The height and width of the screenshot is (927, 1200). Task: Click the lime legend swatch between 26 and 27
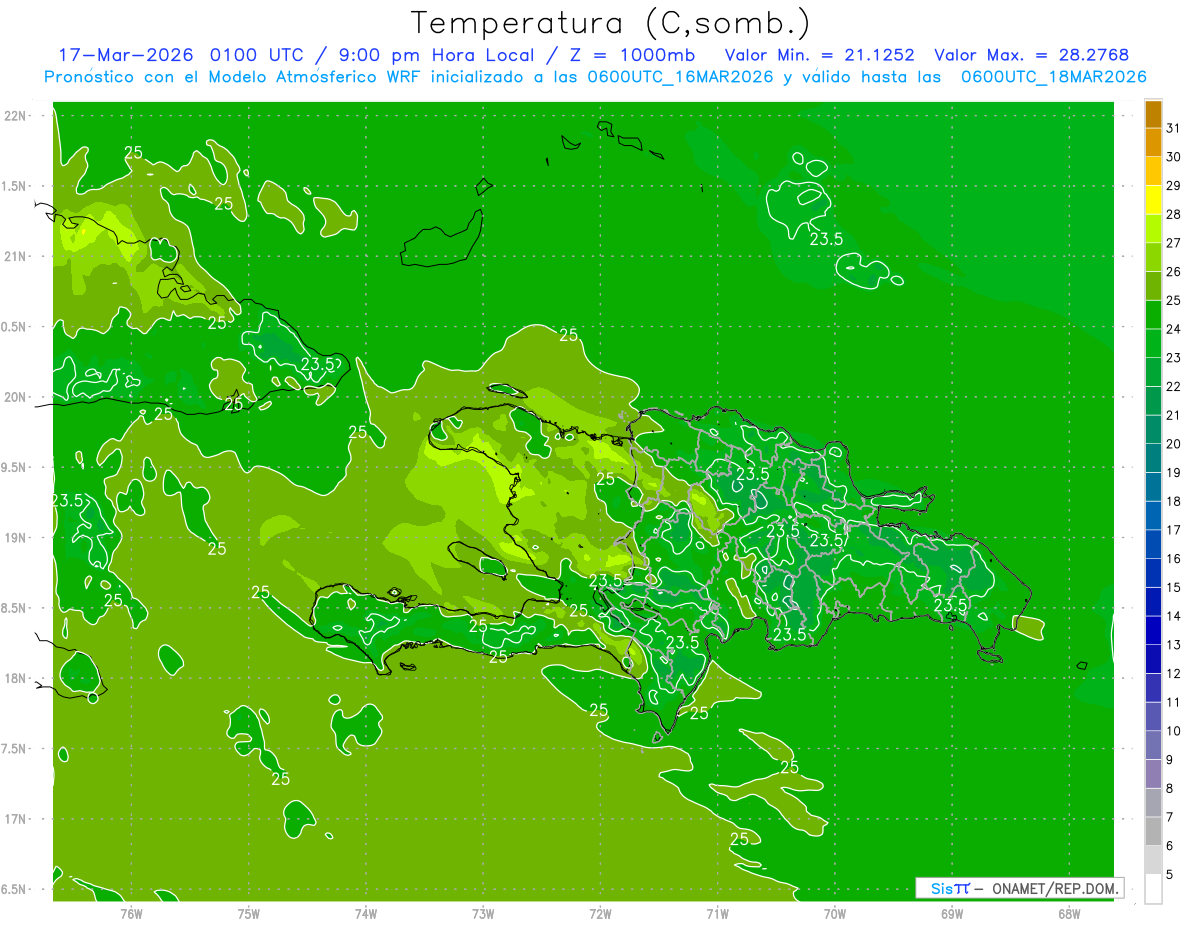coord(1153,258)
